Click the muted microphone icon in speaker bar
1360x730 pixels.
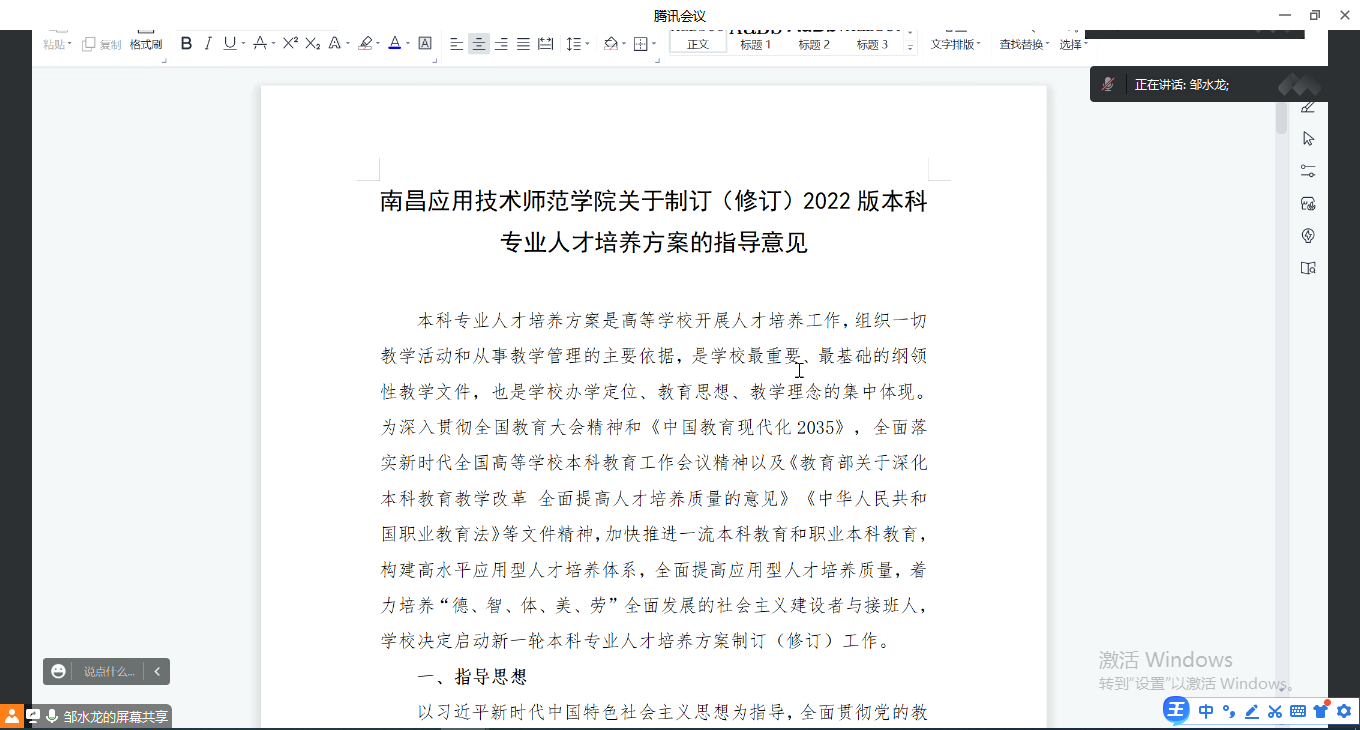(1108, 85)
